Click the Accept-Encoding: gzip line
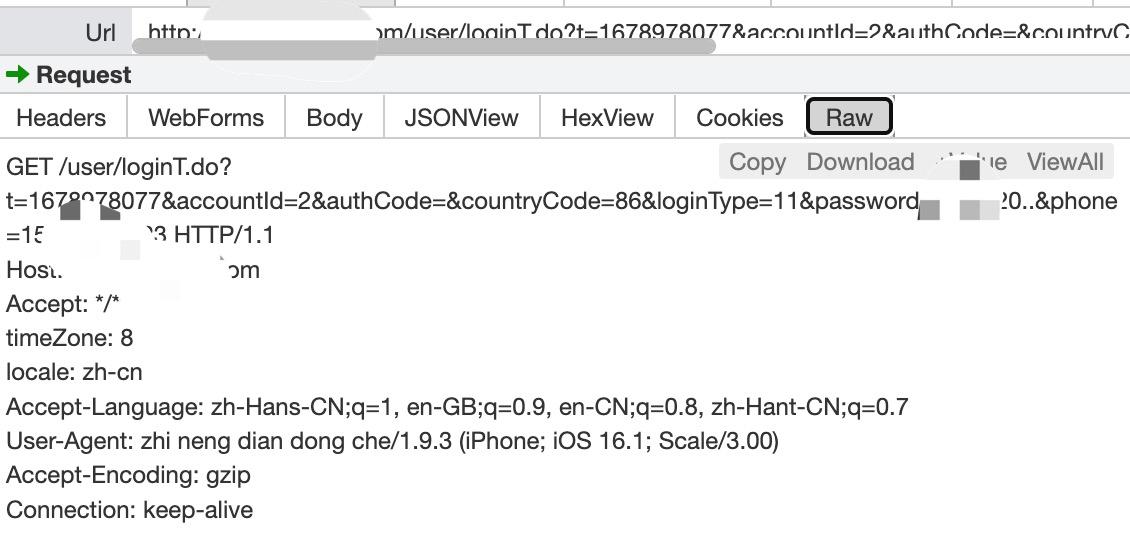This screenshot has width=1130, height=556. click(128, 475)
